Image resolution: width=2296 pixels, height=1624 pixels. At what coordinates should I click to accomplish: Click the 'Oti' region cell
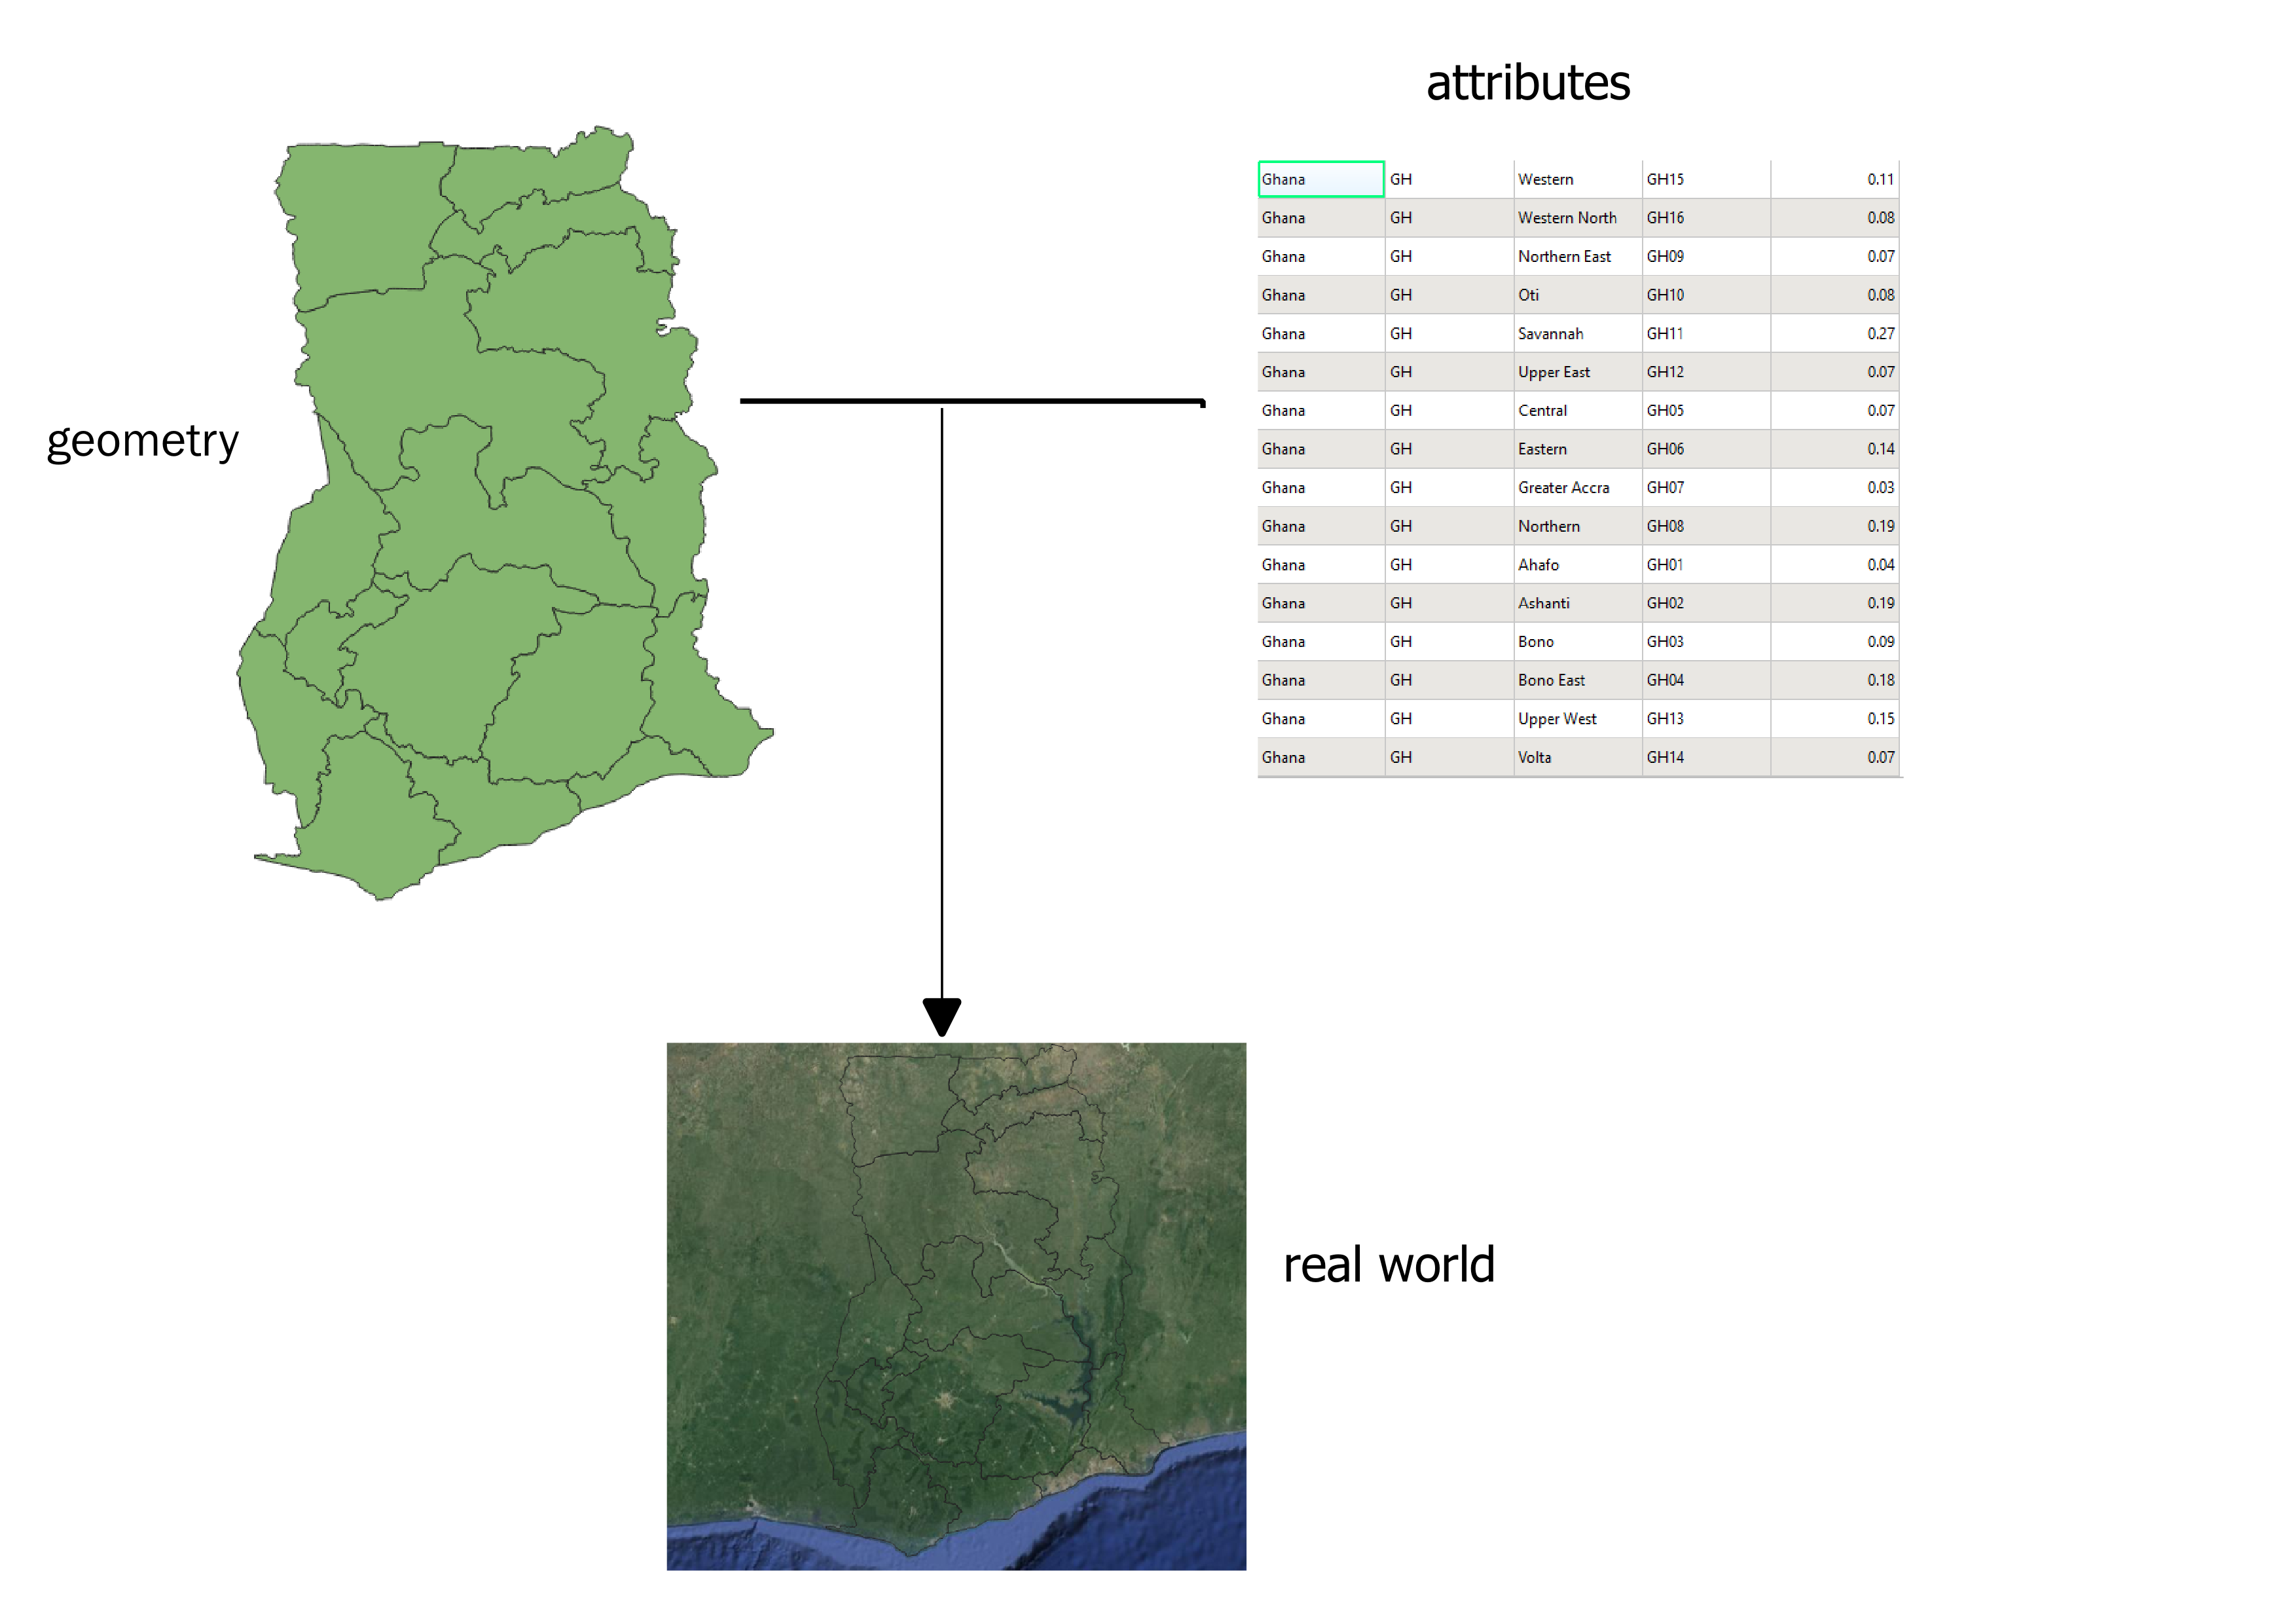(1577, 295)
